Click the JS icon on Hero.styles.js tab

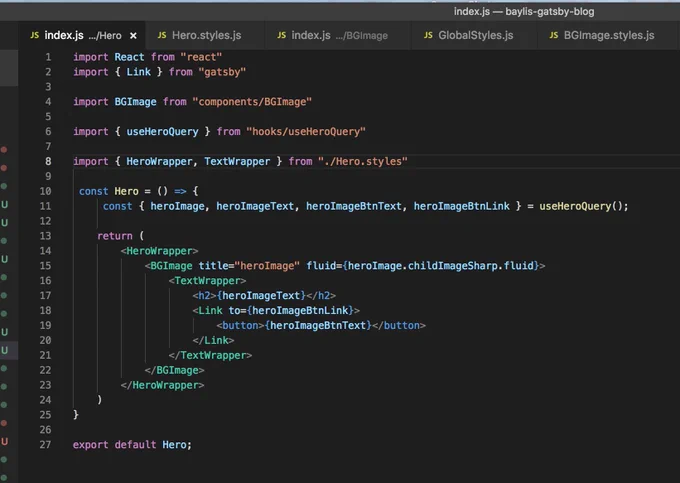click(162, 36)
